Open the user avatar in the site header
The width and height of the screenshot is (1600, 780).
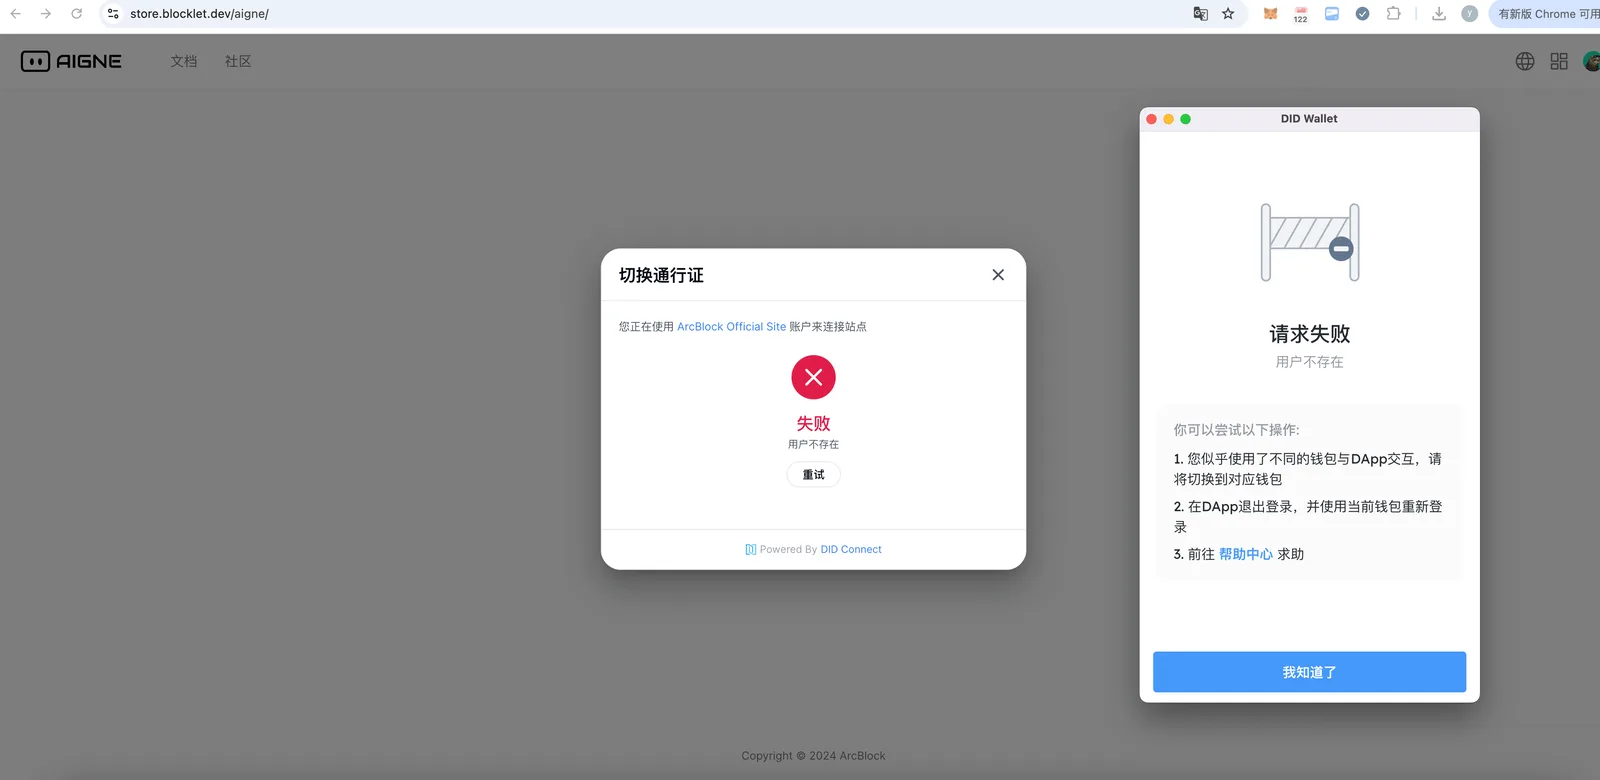click(1592, 61)
